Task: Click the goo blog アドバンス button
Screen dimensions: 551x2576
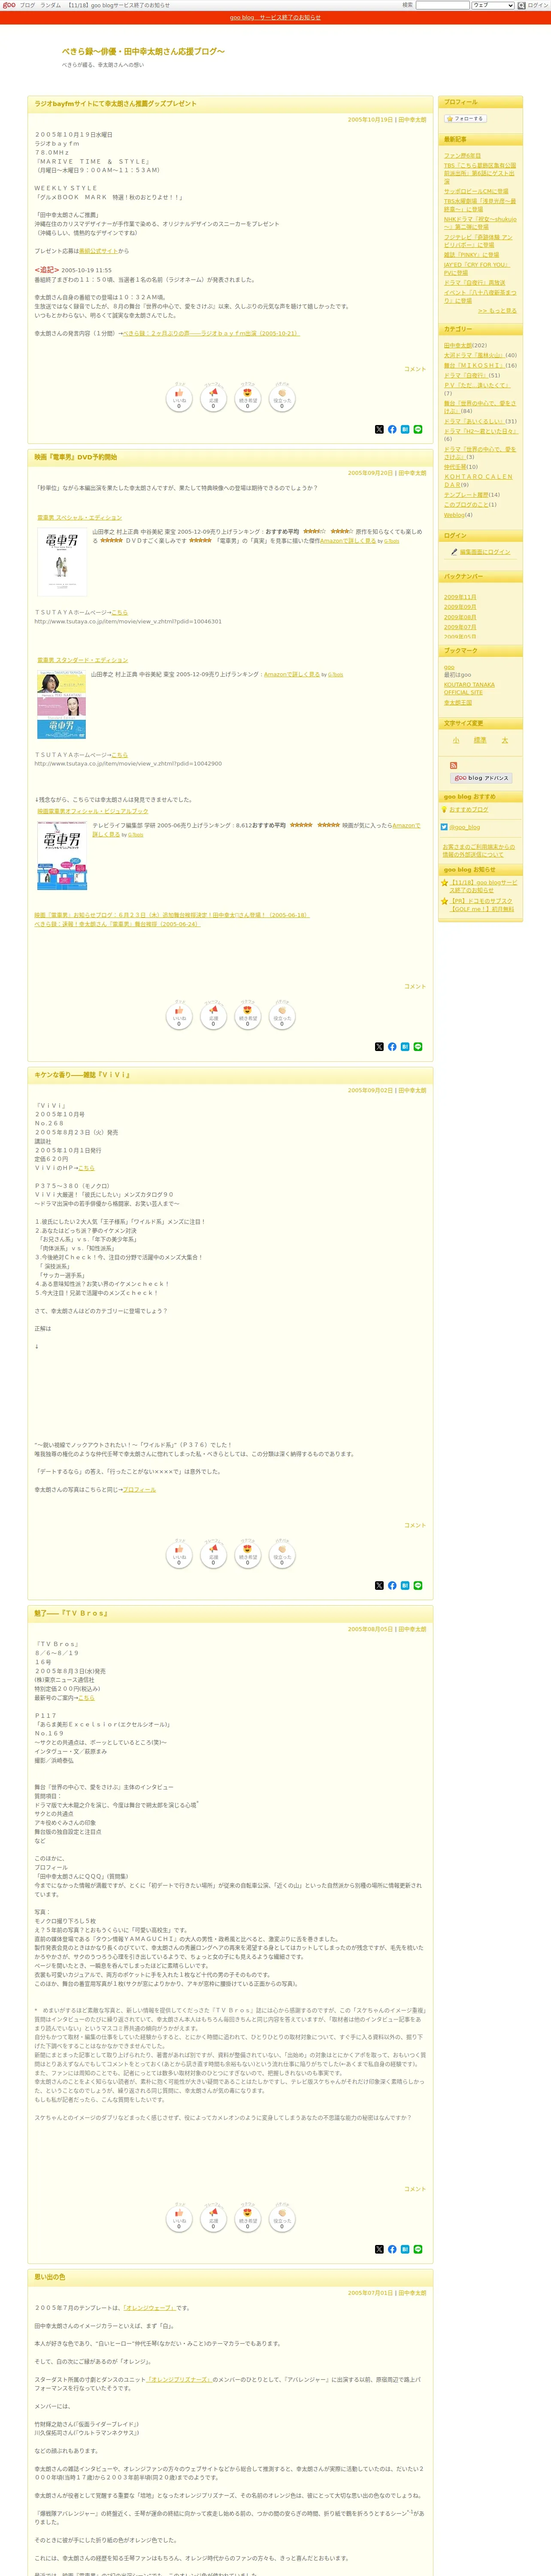Action: pyautogui.click(x=481, y=778)
